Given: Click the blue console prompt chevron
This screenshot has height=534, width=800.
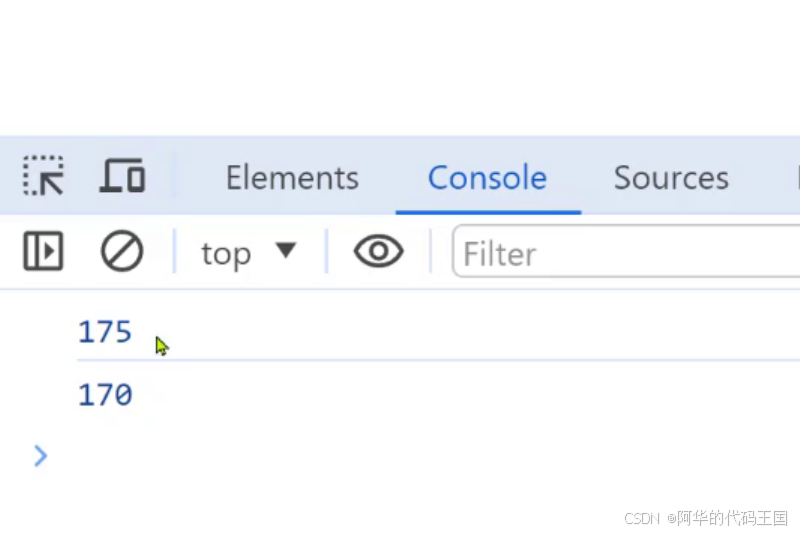Looking at the screenshot, I should pyautogui.click(x=40, y=457).
